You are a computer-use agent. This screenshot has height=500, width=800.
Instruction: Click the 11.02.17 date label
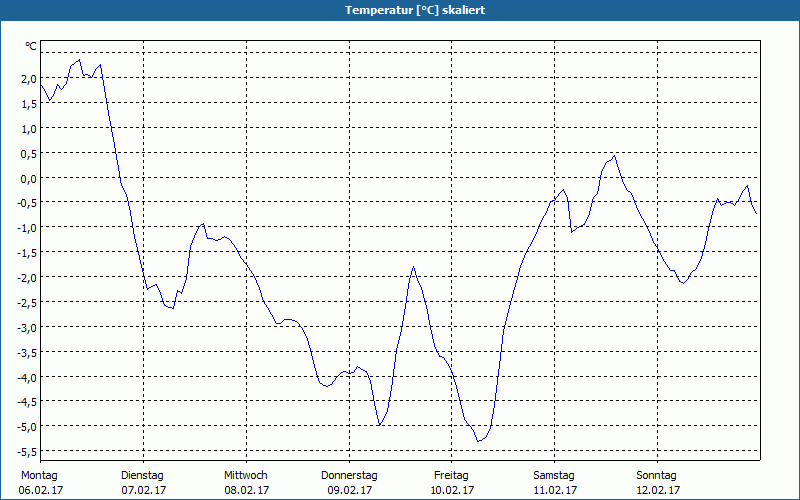tap(555, 490)
